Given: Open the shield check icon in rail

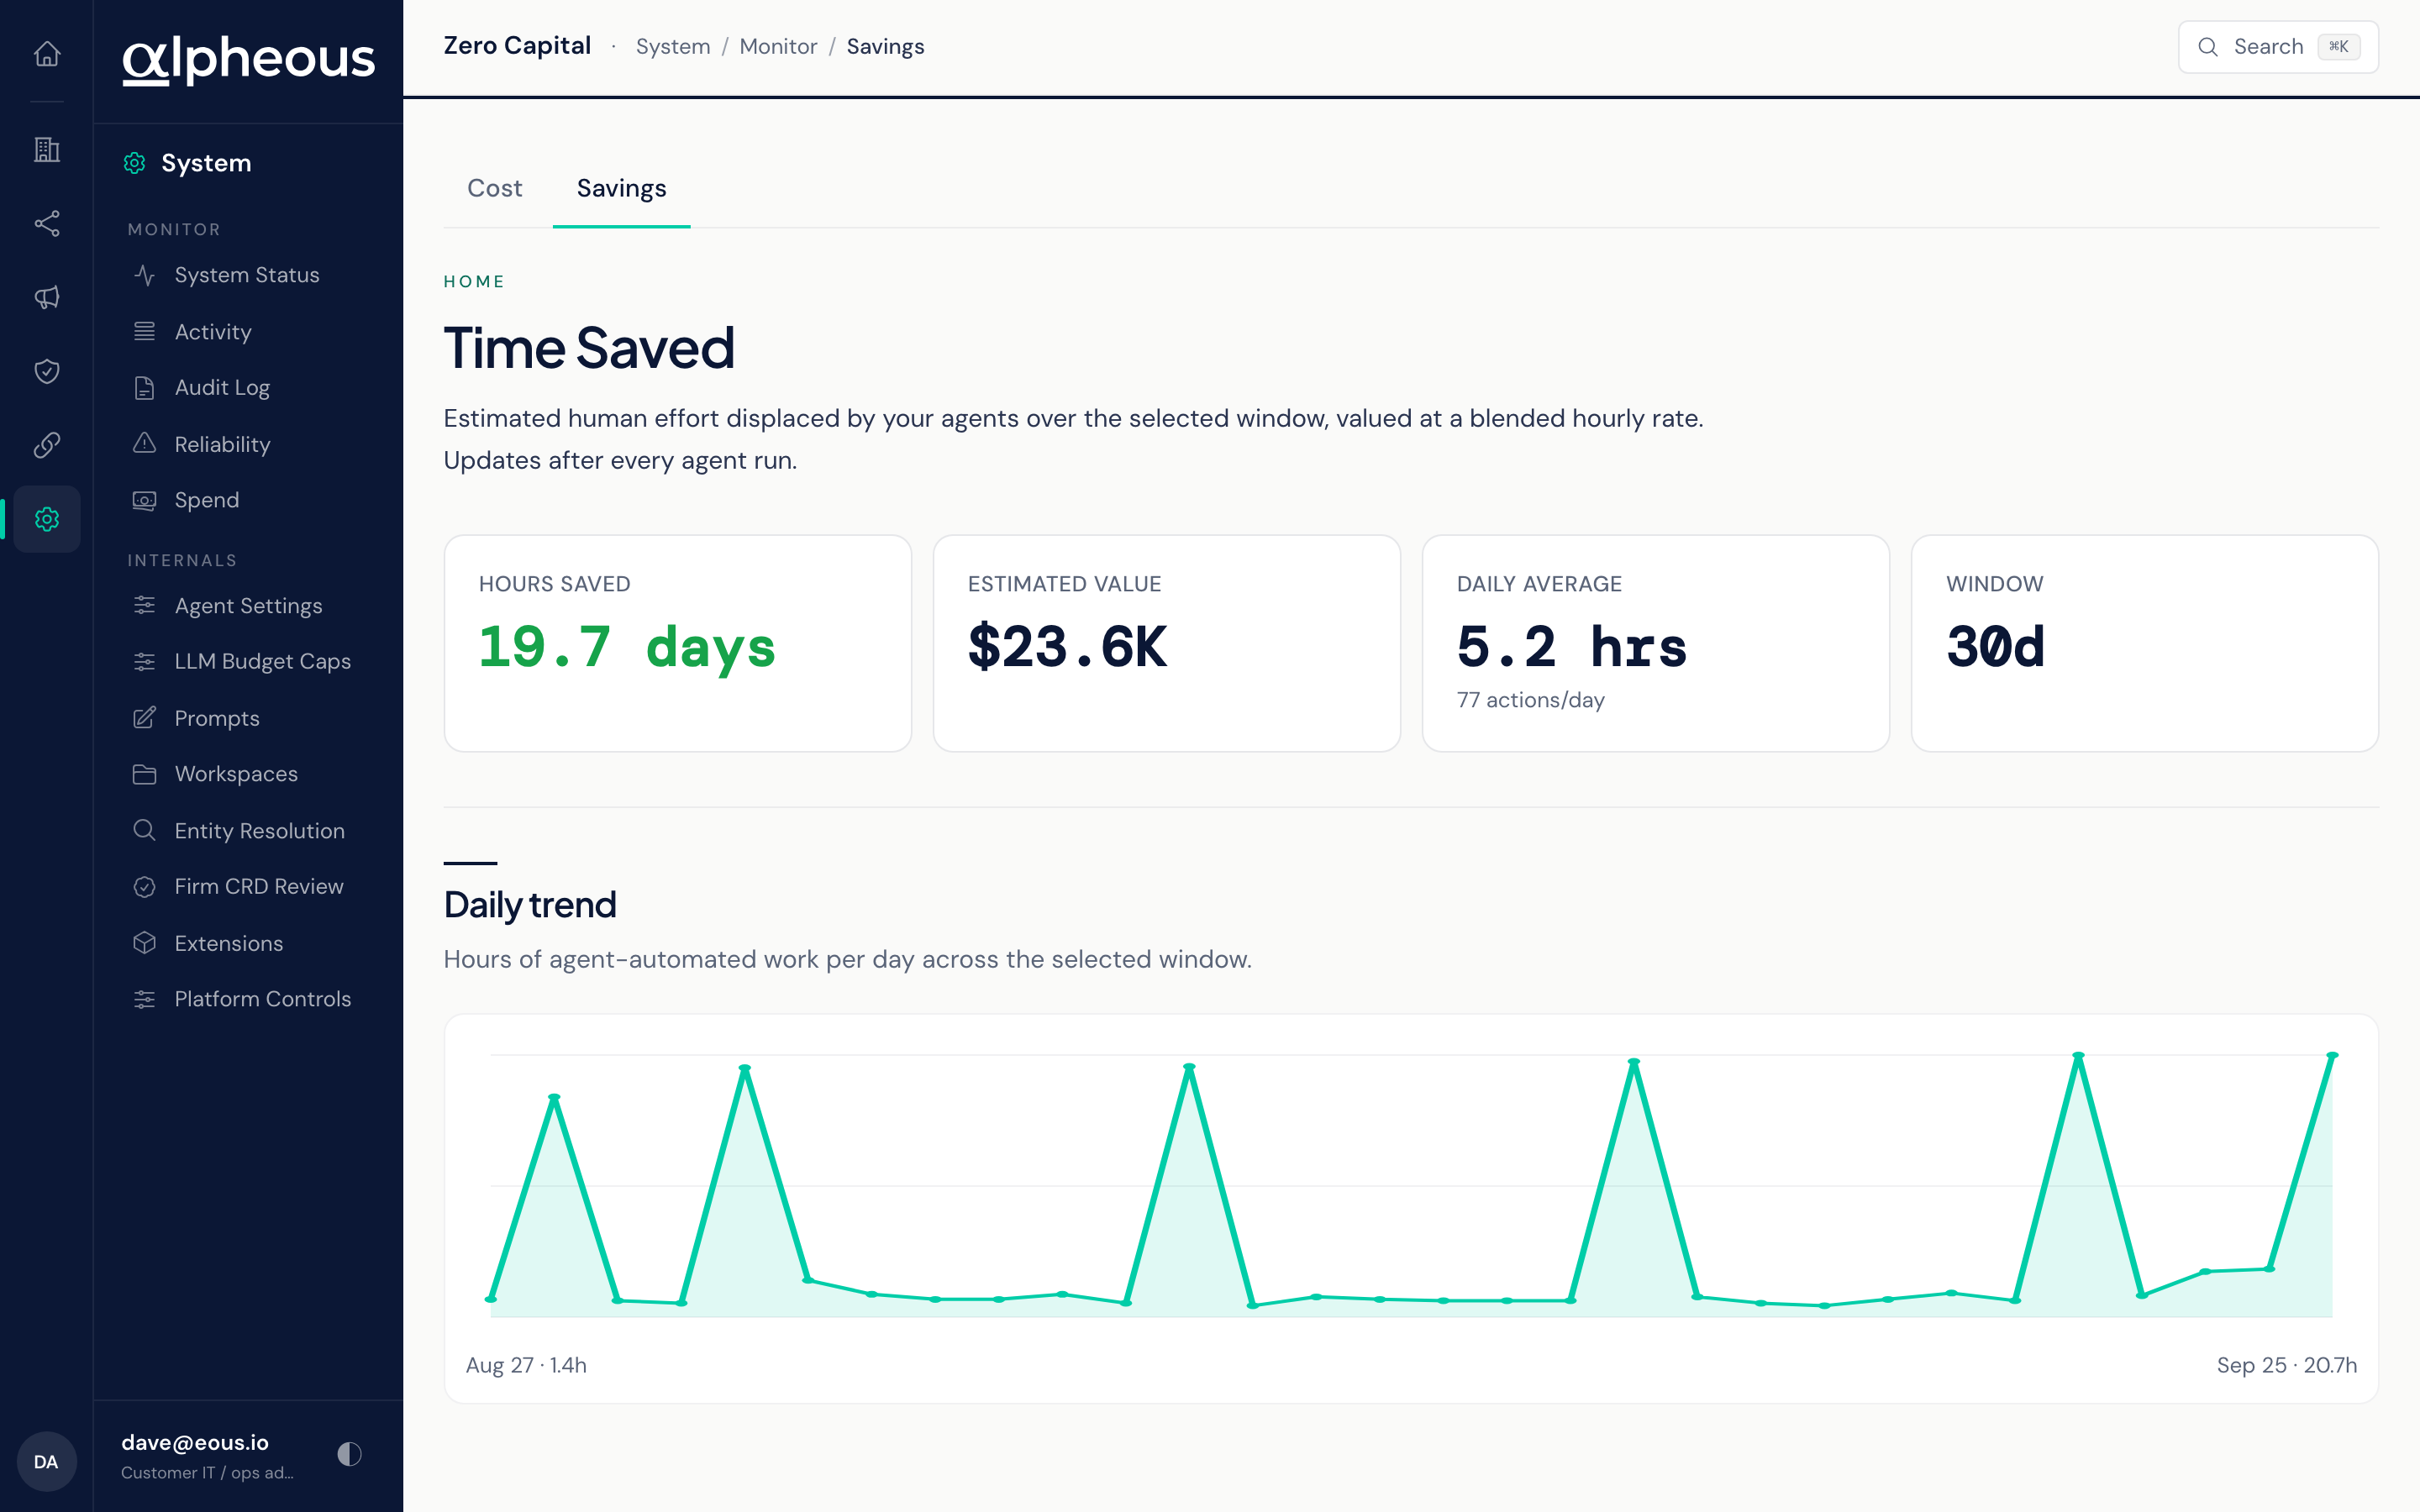Looking at the screenshot, I should pos(47,371).
